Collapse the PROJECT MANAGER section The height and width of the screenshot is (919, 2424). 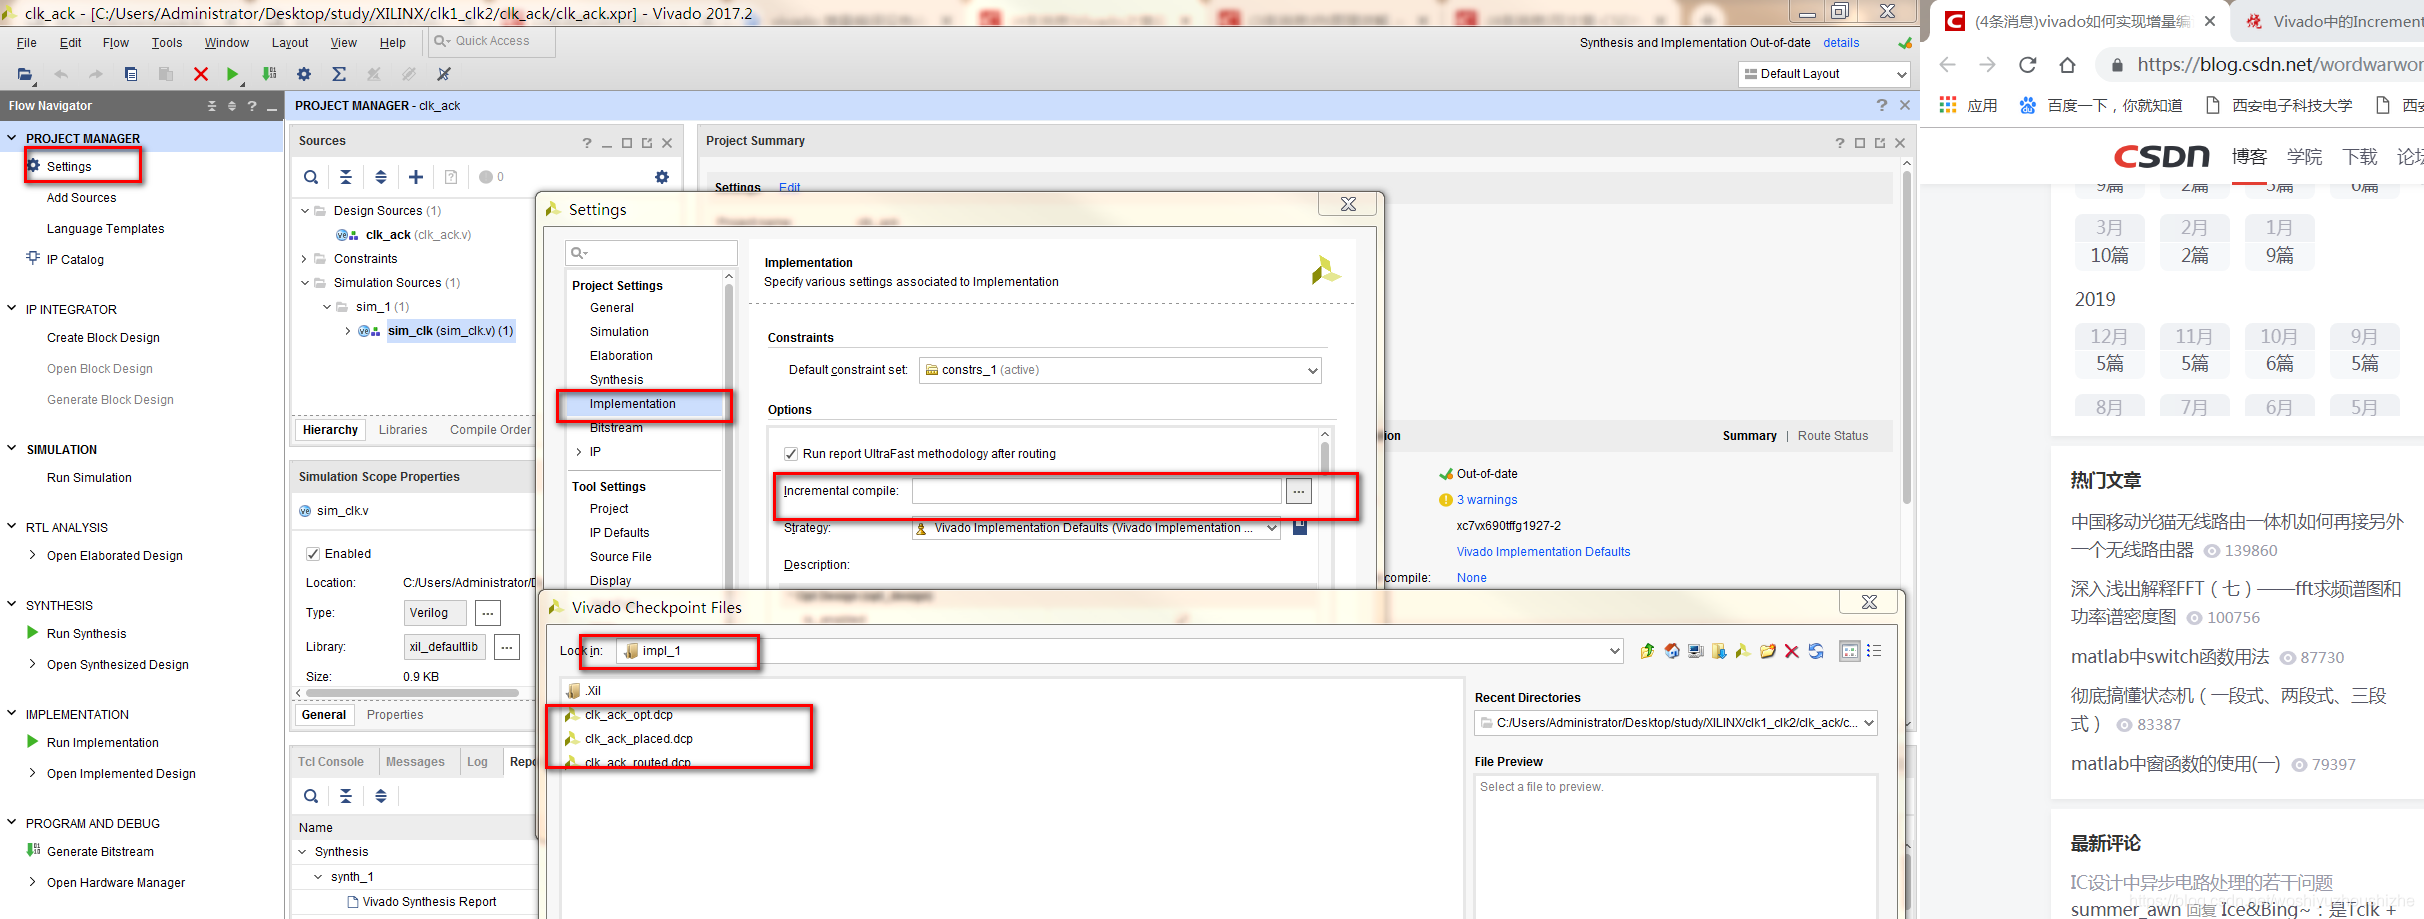point(12,138)
